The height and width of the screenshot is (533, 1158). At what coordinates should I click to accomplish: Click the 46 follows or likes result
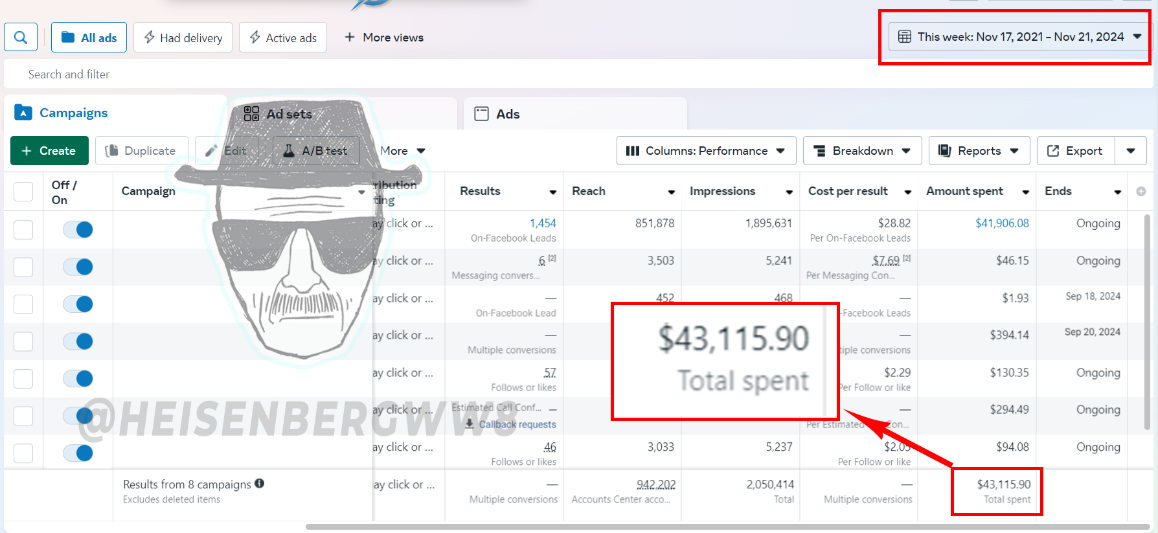pos(549,447)
